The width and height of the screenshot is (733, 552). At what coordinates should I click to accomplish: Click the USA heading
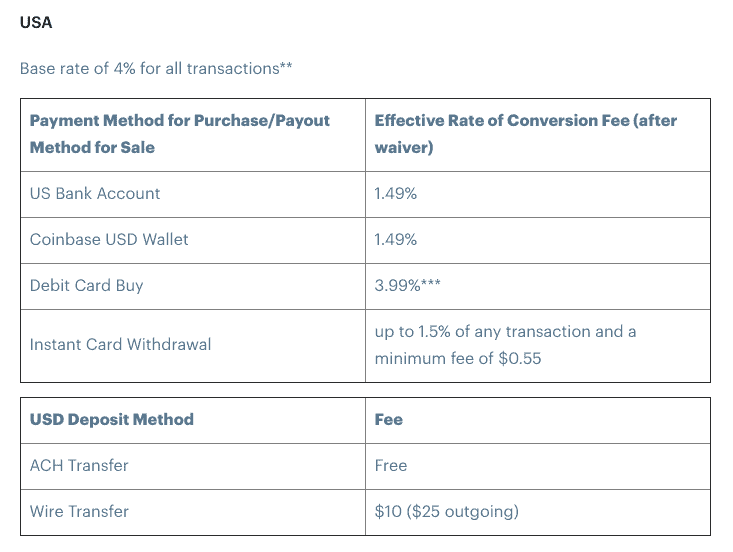(36, 23)
